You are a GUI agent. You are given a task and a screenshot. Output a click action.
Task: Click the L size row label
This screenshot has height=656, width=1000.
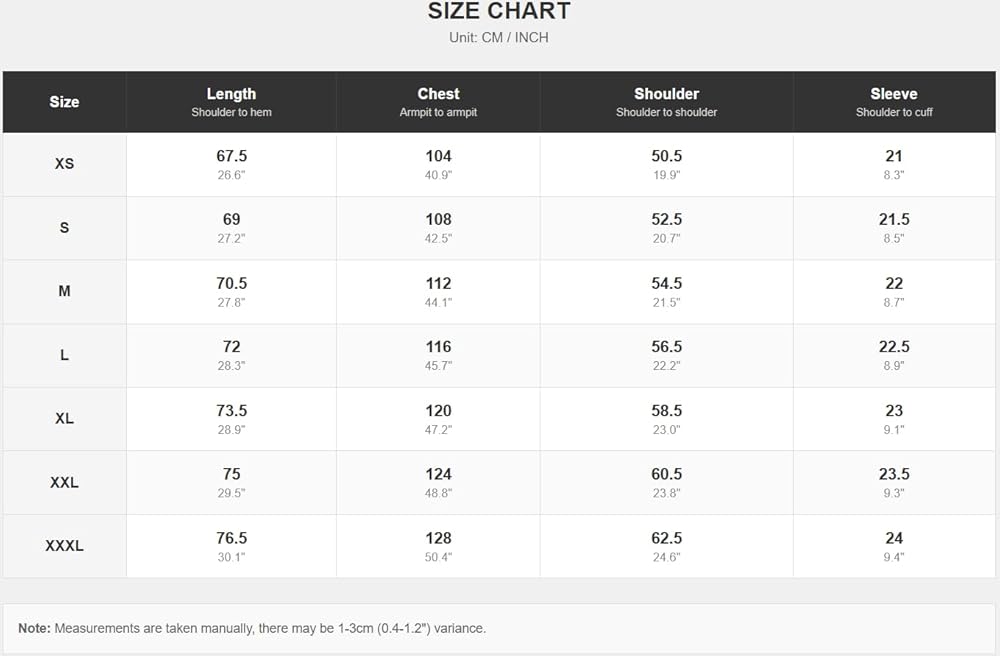64,355
